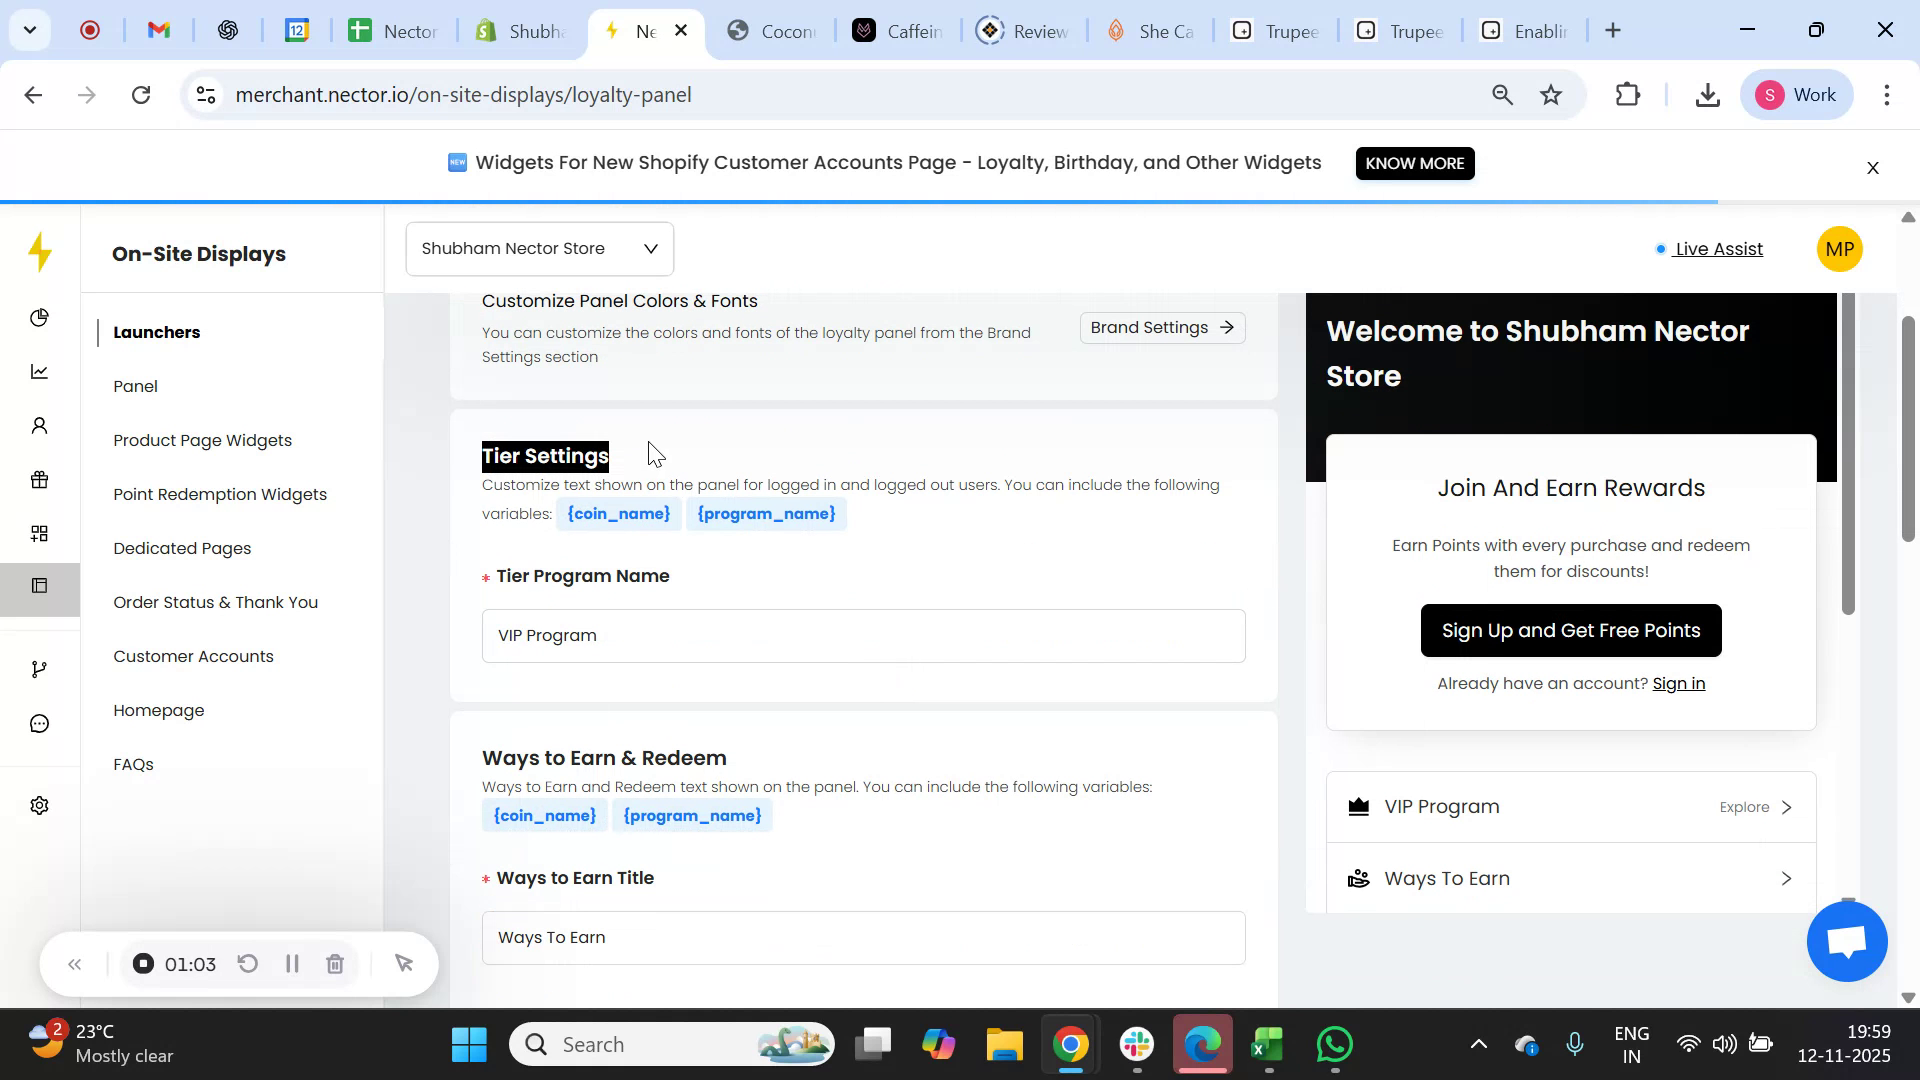Click the Nector lightning logo icon

click(x=40, y=253)
